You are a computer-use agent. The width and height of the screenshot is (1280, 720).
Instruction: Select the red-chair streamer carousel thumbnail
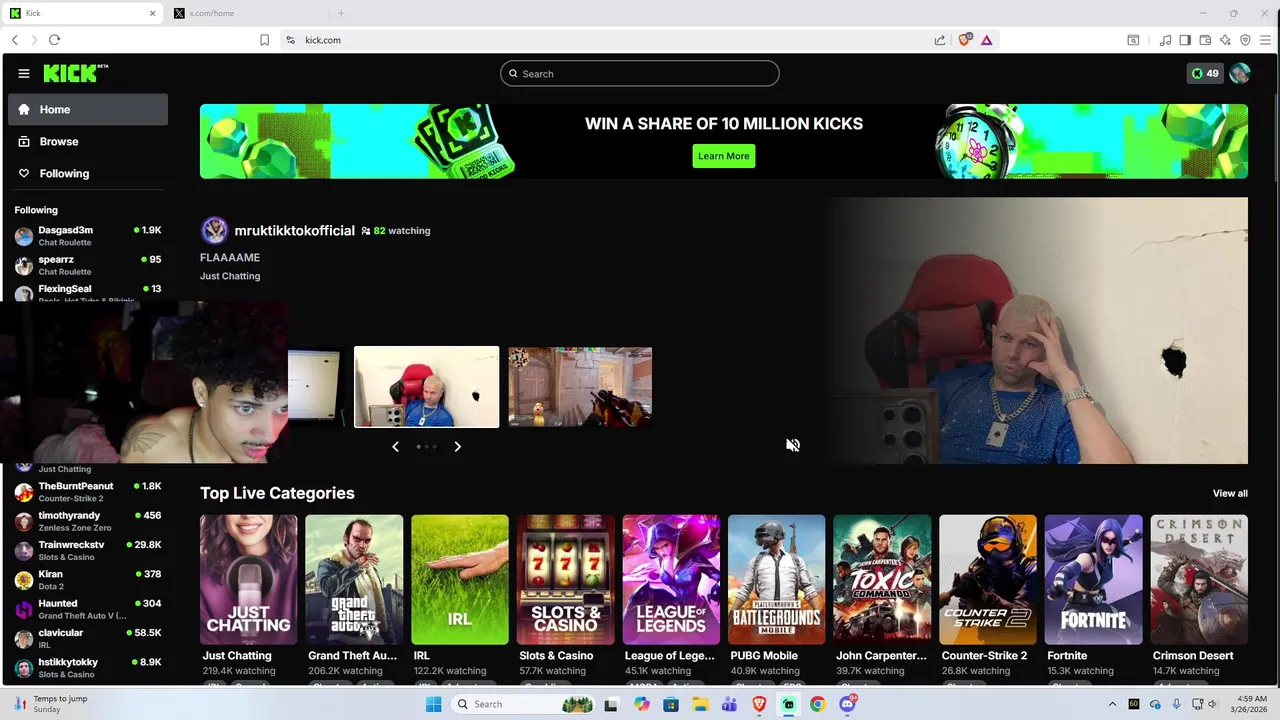(x=426, y=387)
